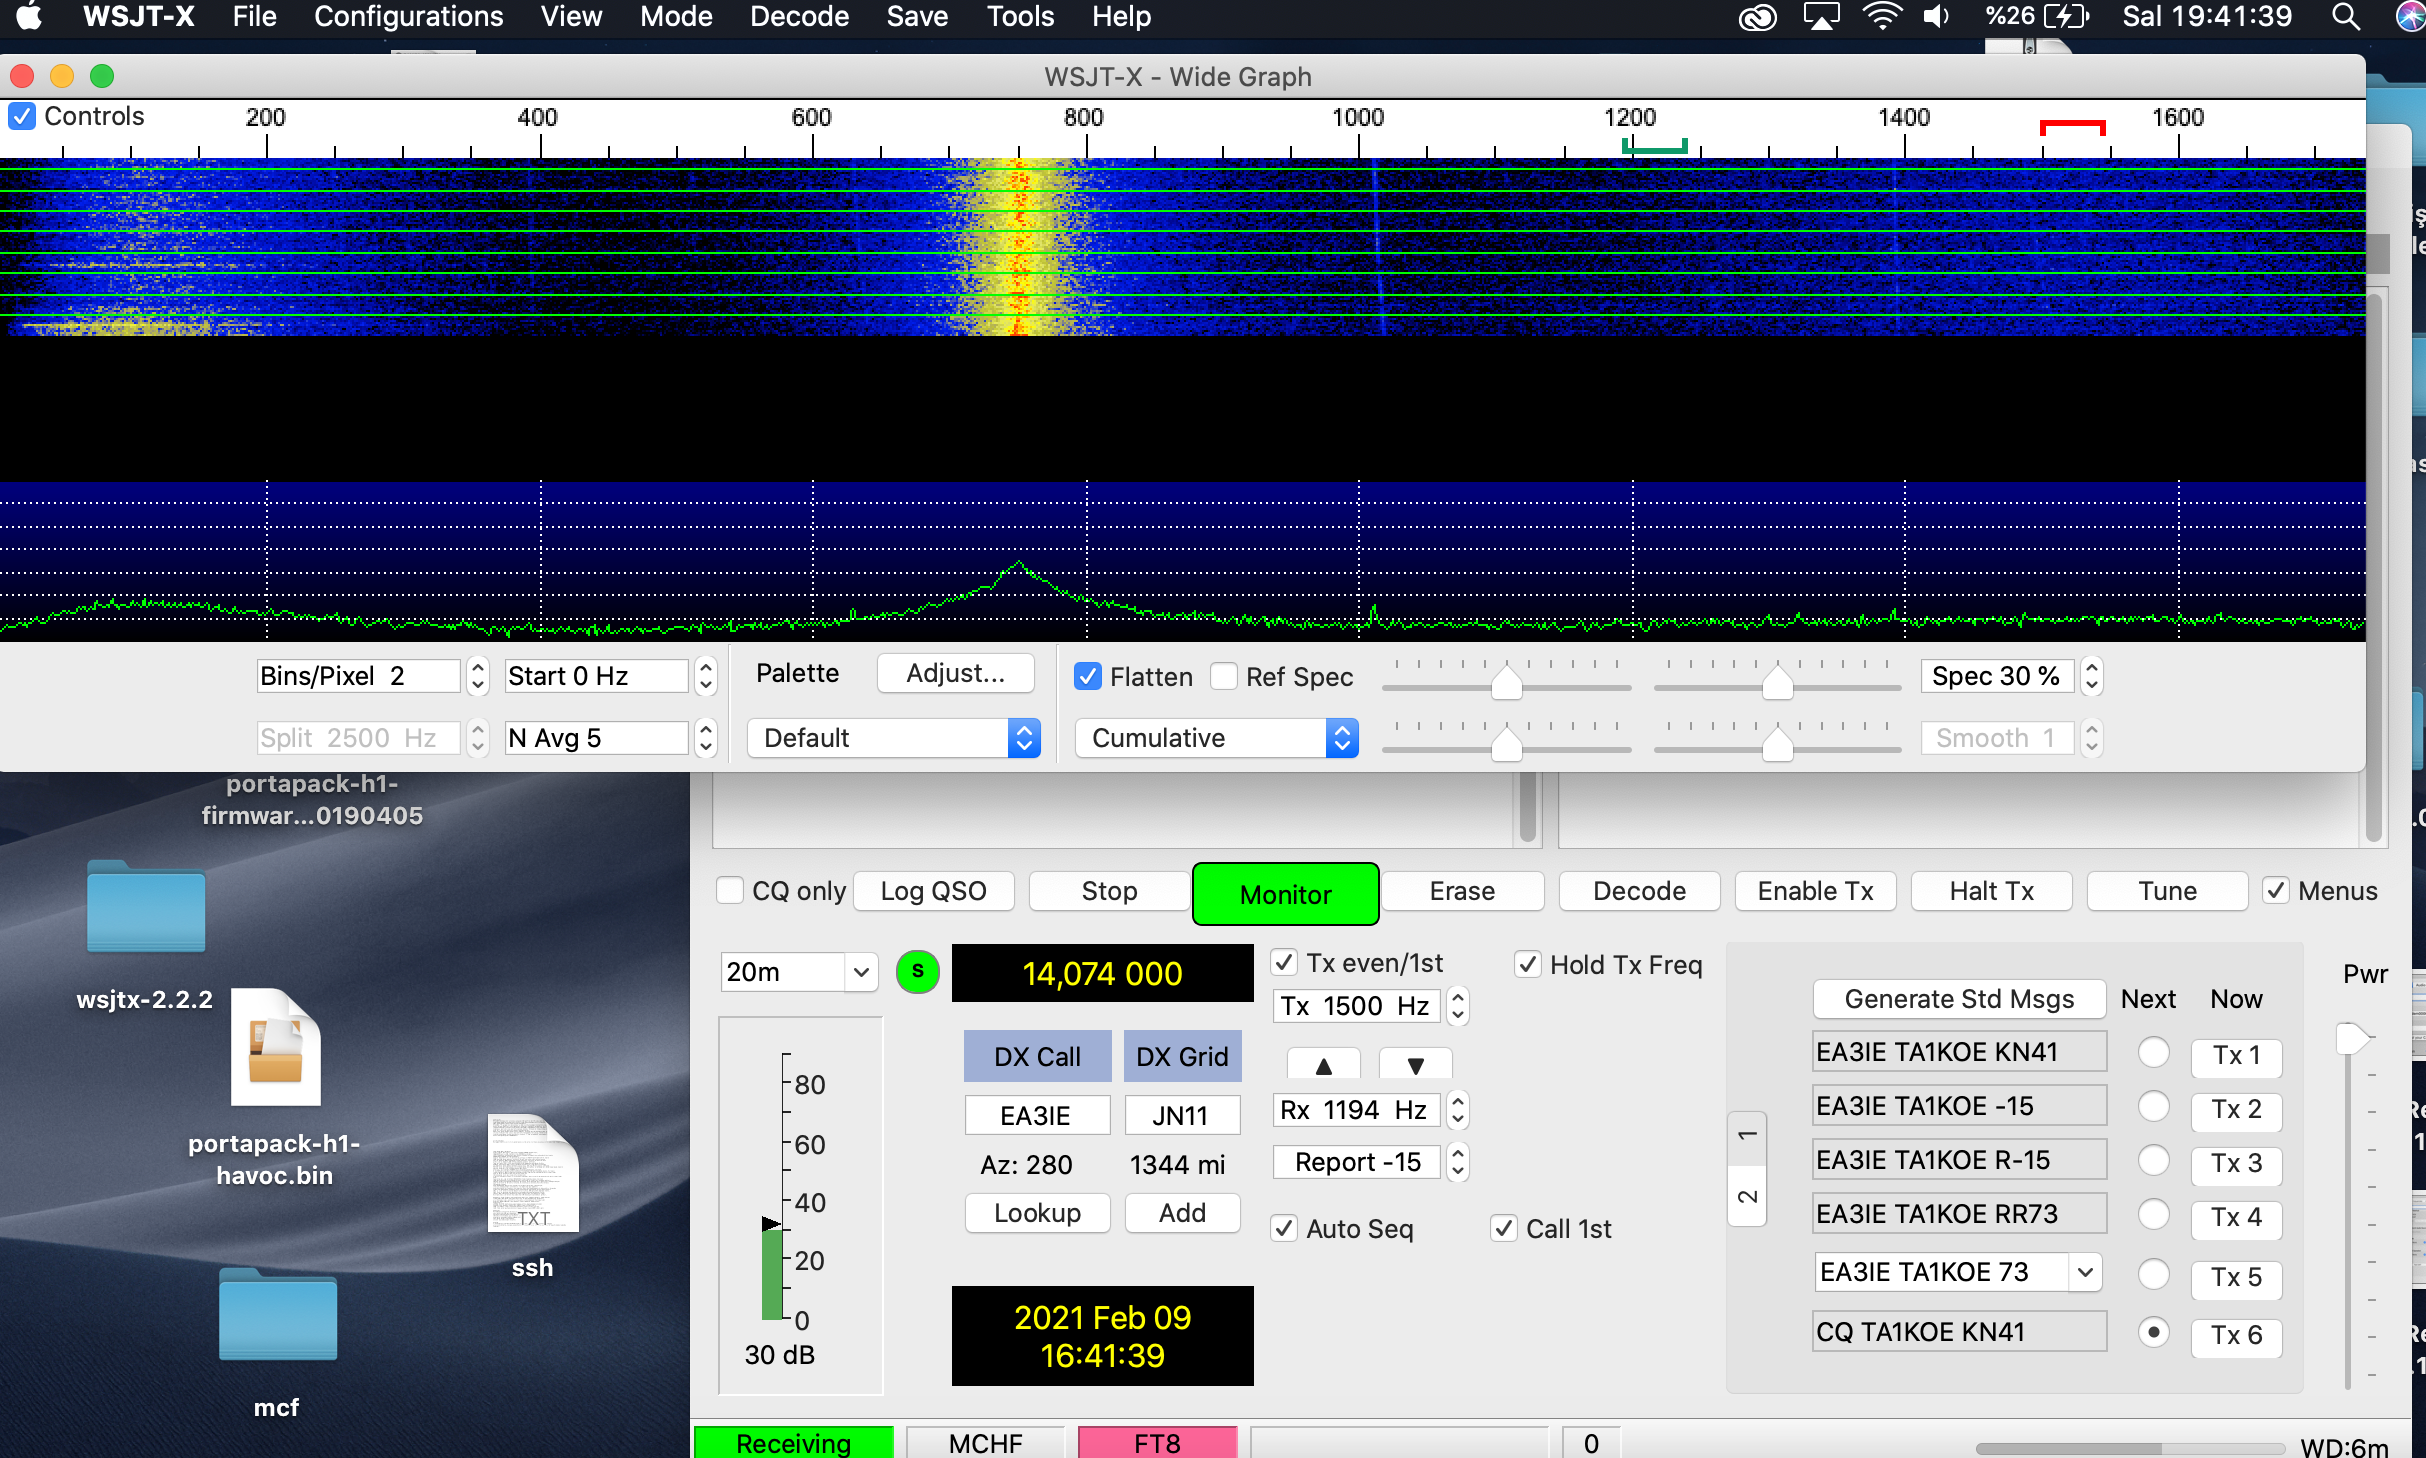Select the Next radio for Tx 1

click(x=2153, y=1053)
